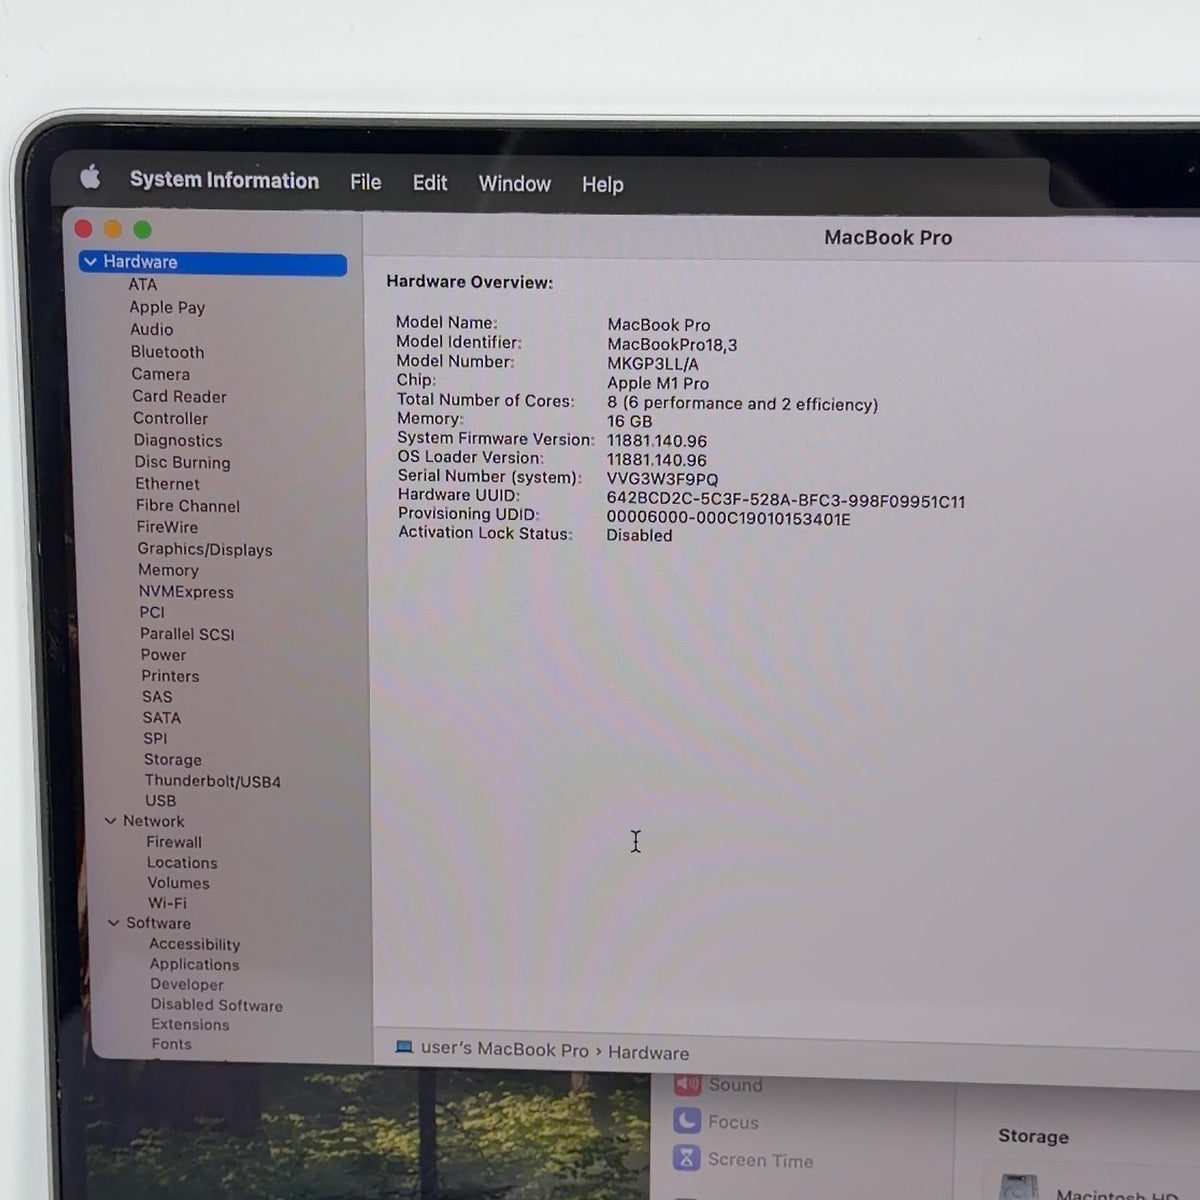Open the Apple menu
The image size is (1200, 1200).
point(90,178)
